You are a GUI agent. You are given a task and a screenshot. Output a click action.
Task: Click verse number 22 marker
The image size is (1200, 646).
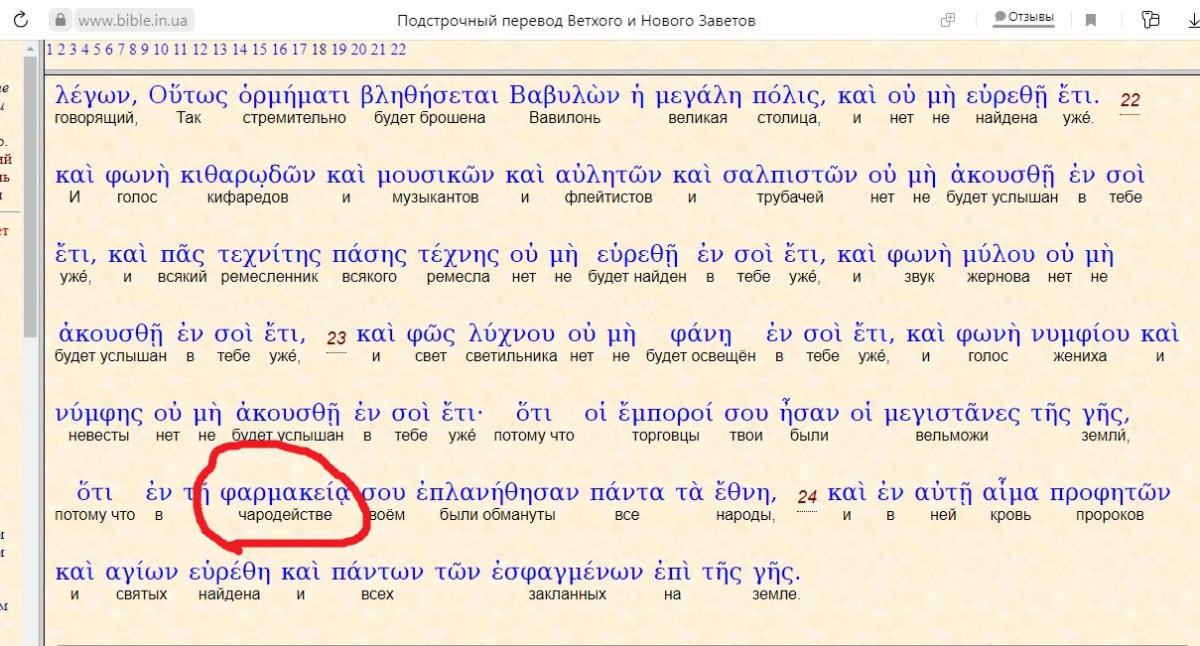click(1130, 101)
